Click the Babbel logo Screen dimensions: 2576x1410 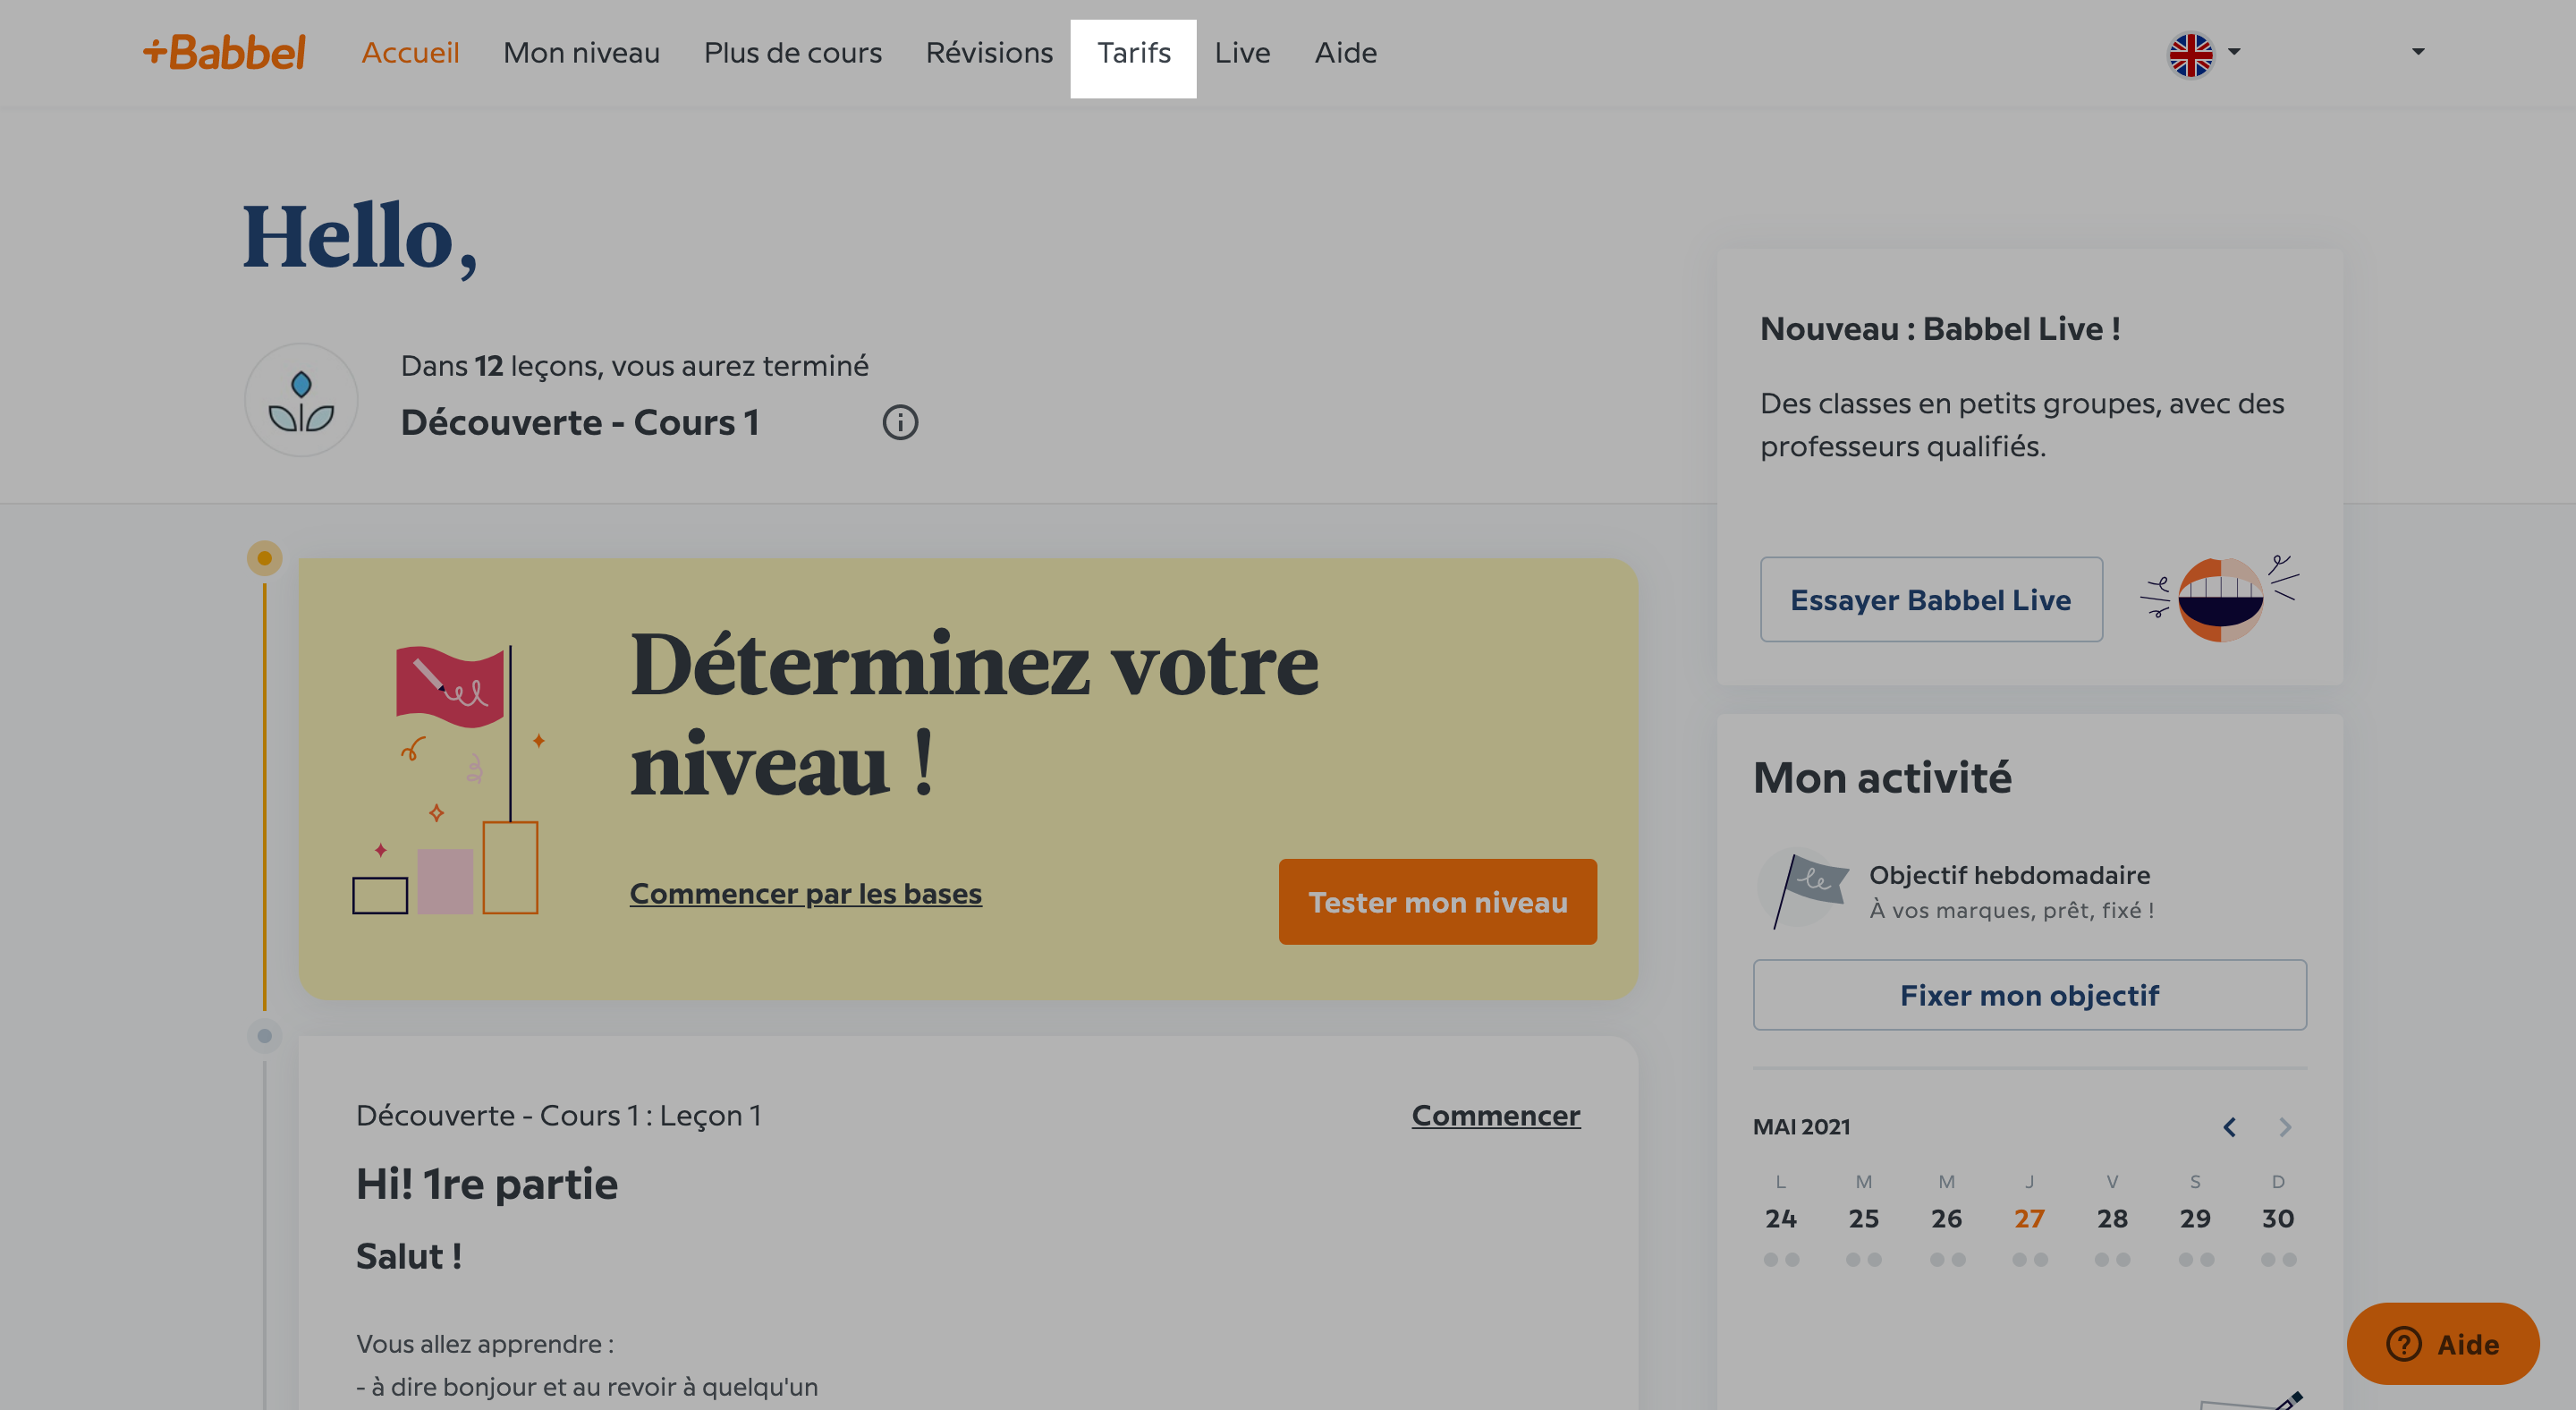tap(224, 52)
